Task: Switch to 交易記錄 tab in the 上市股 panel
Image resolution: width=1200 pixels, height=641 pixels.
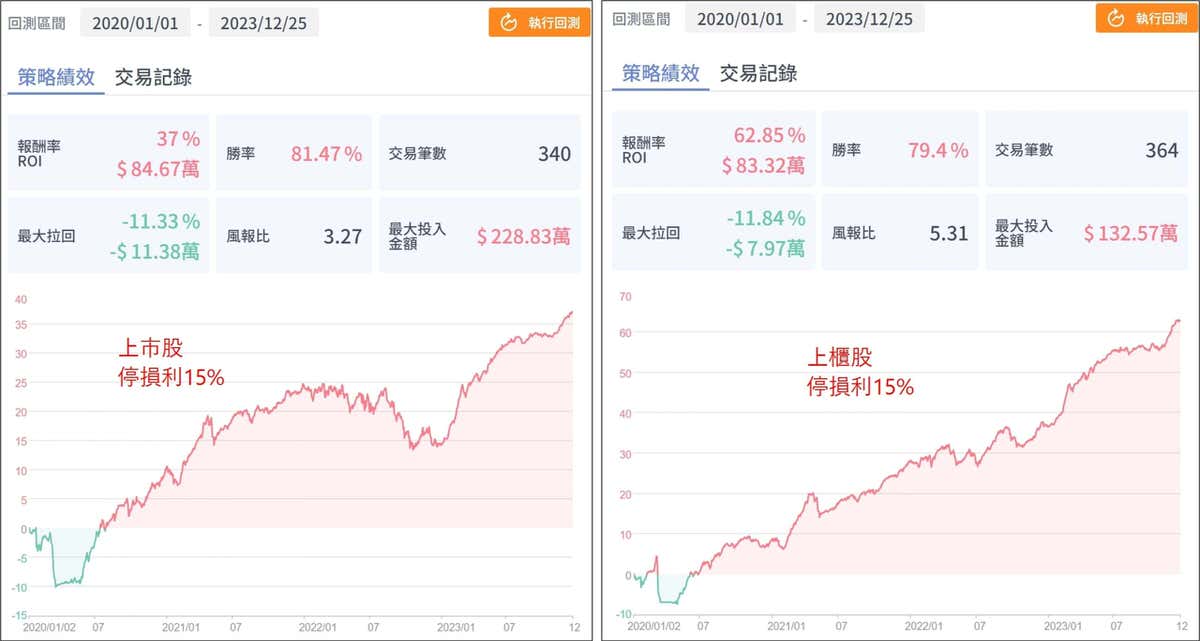Action: [x=153, y=76]
